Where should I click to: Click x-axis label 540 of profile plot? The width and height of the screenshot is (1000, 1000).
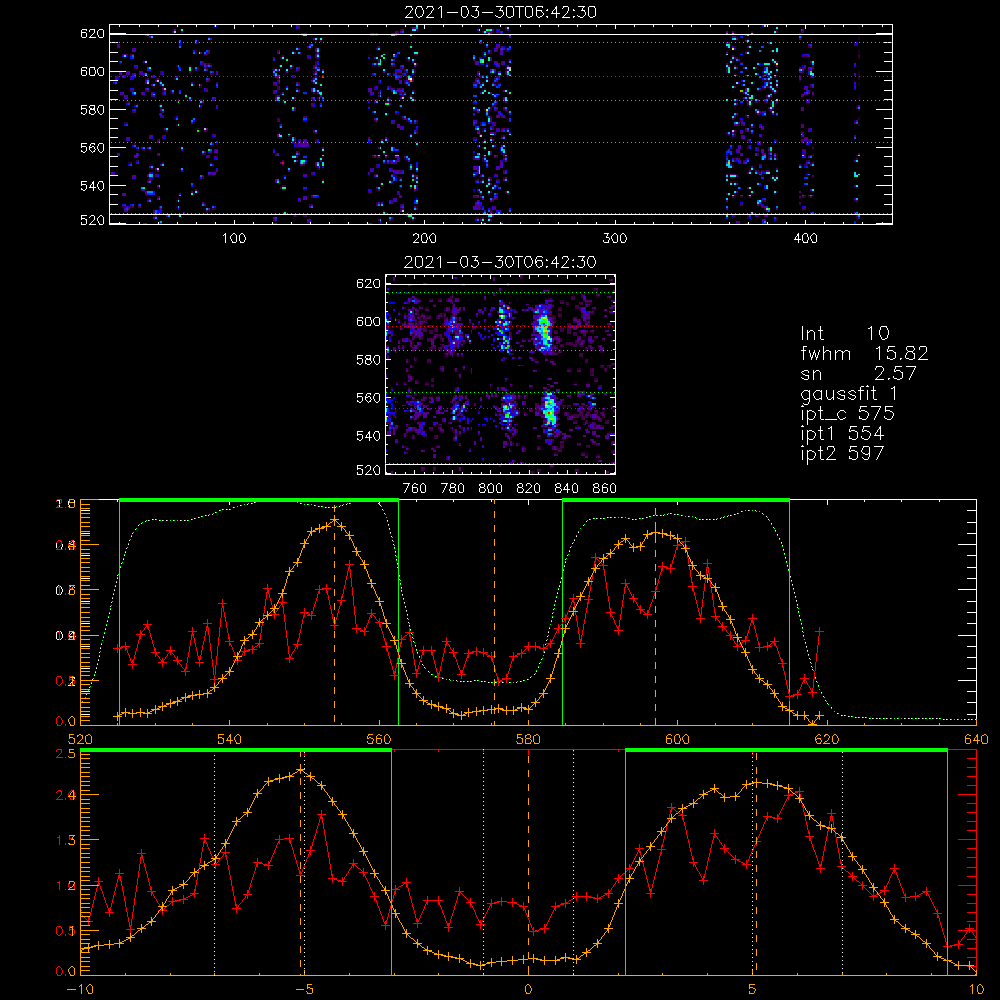pyautogui.click(x=230, y=740)
